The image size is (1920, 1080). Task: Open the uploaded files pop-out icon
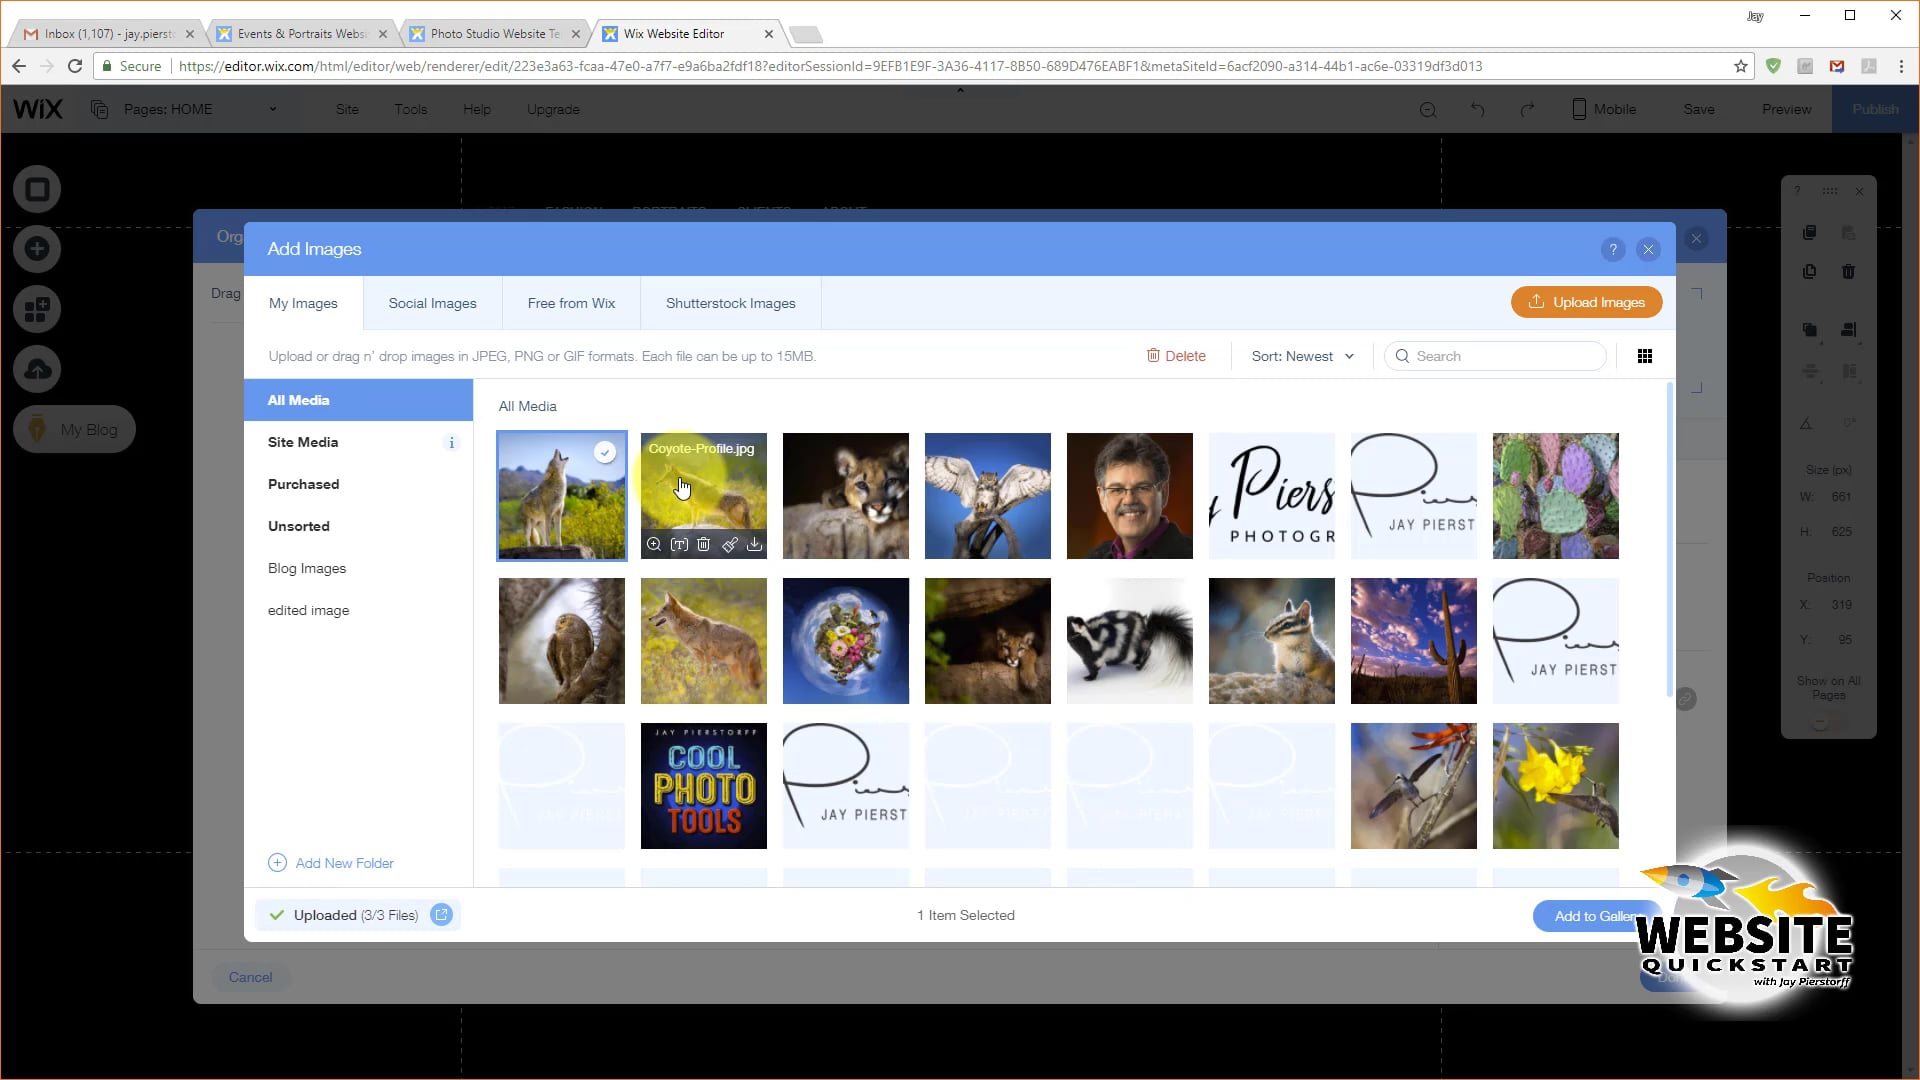coord(441,914)
